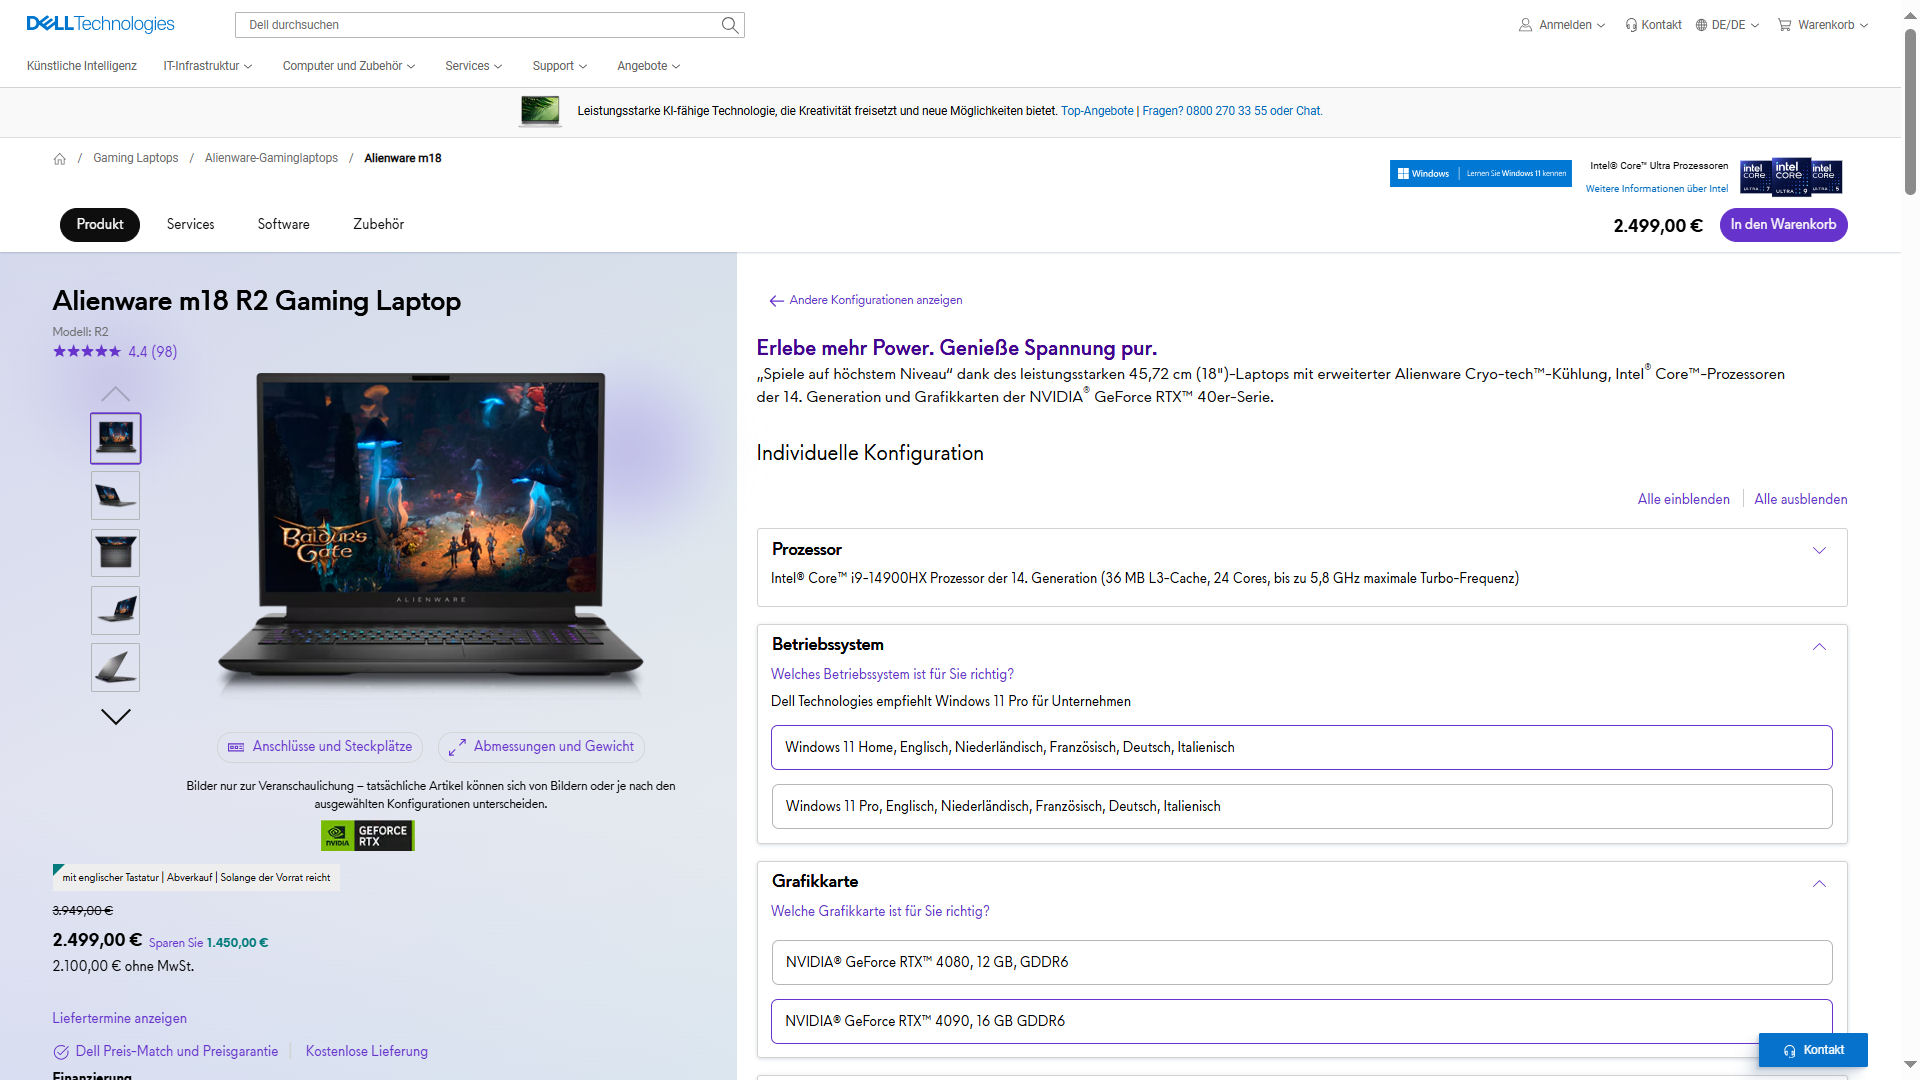
Task: Open DE/DE language region dropdown
Action: 1727,25
